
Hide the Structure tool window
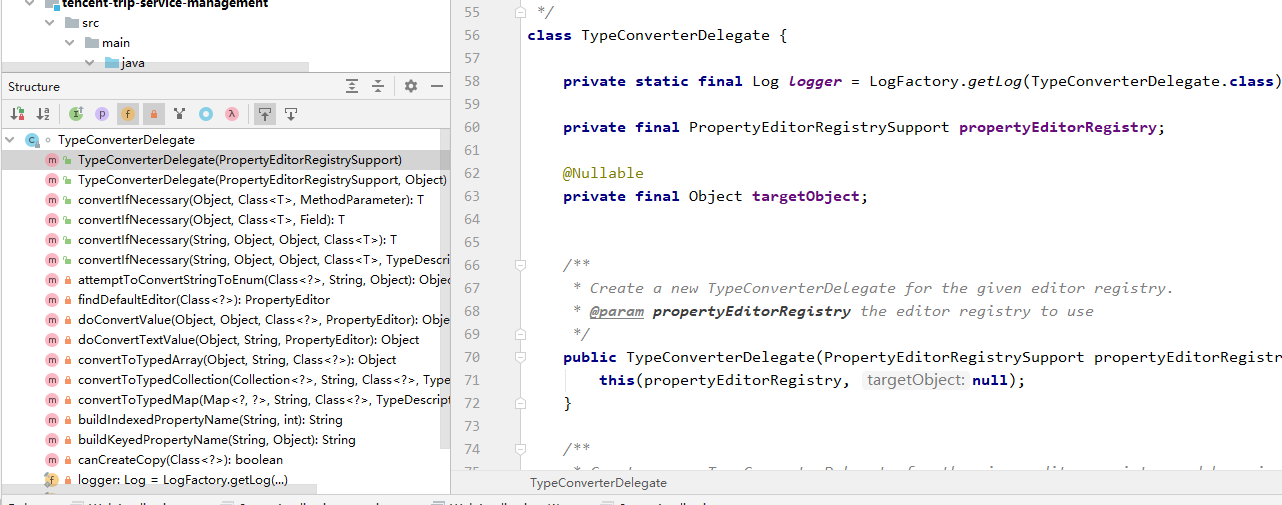(x=437, y=87)
